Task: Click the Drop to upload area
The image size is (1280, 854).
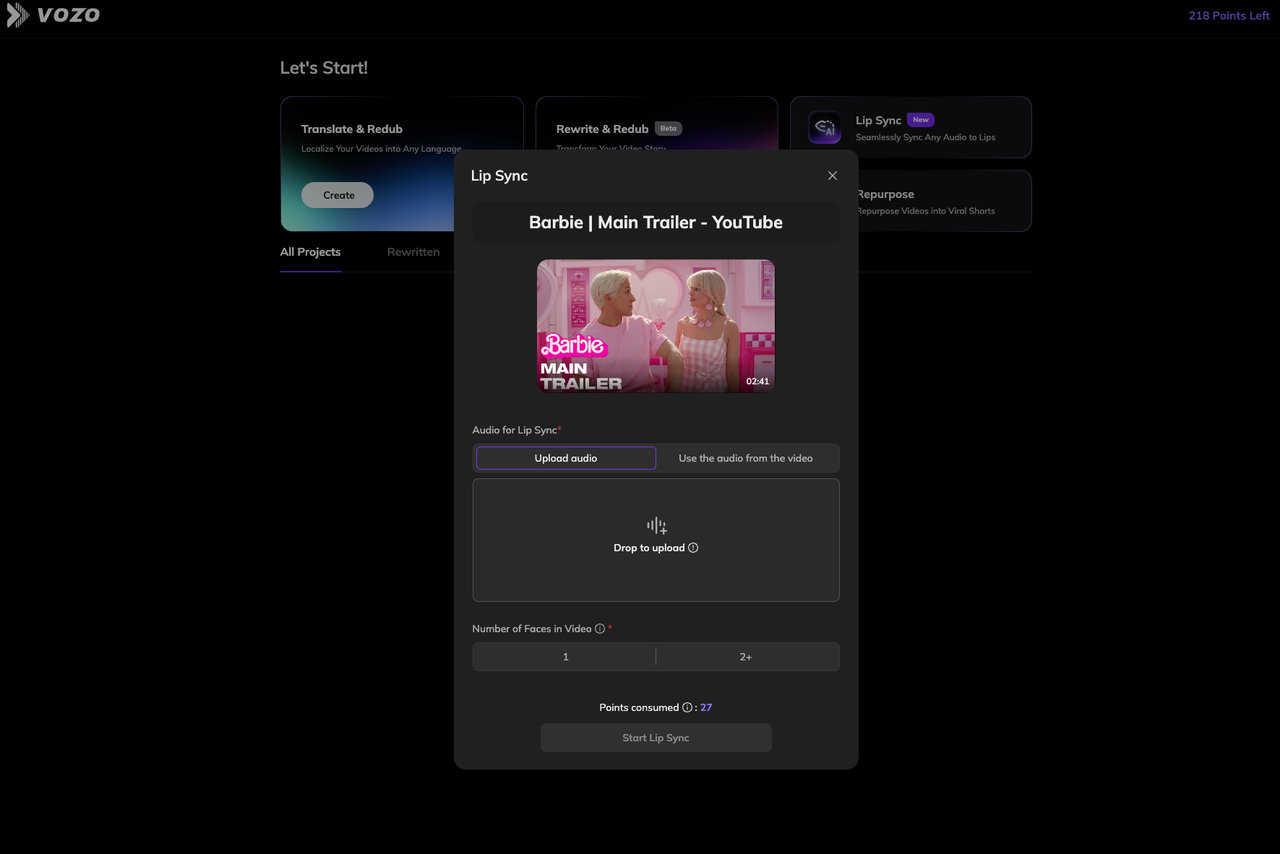Action: click(656, 540)
